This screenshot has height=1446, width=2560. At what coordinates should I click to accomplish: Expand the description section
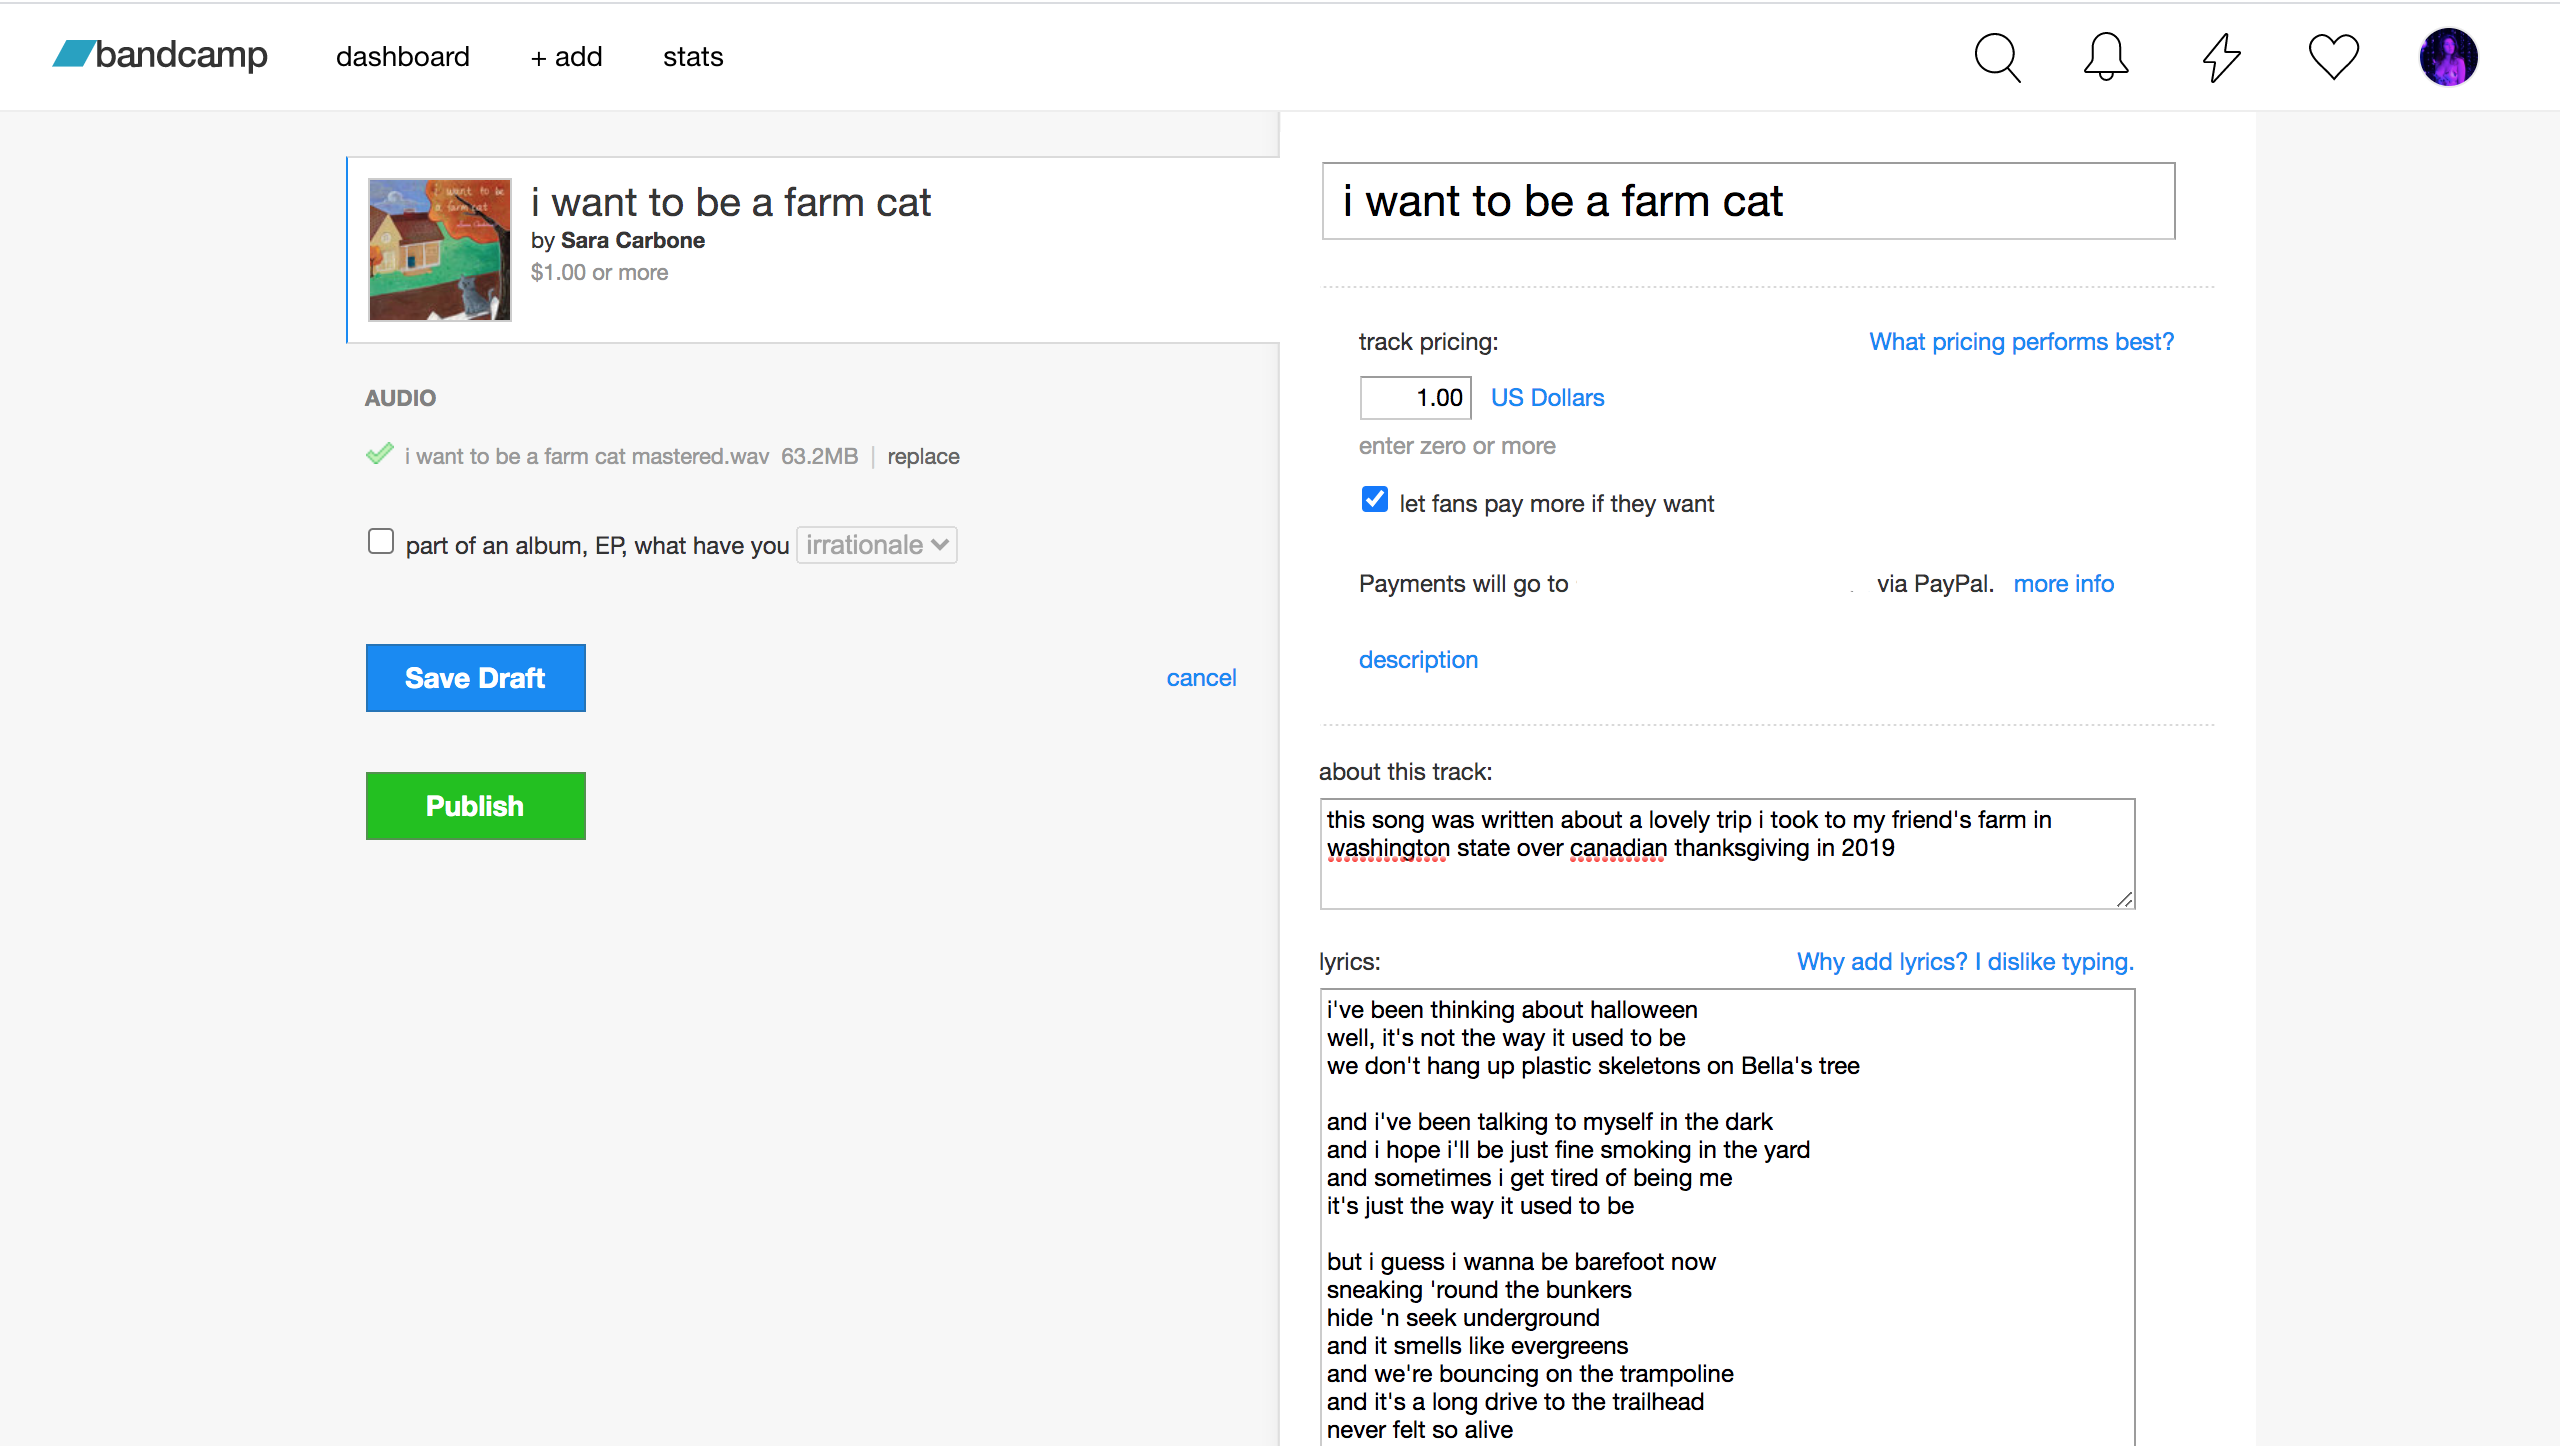[x=1418, y=660]
